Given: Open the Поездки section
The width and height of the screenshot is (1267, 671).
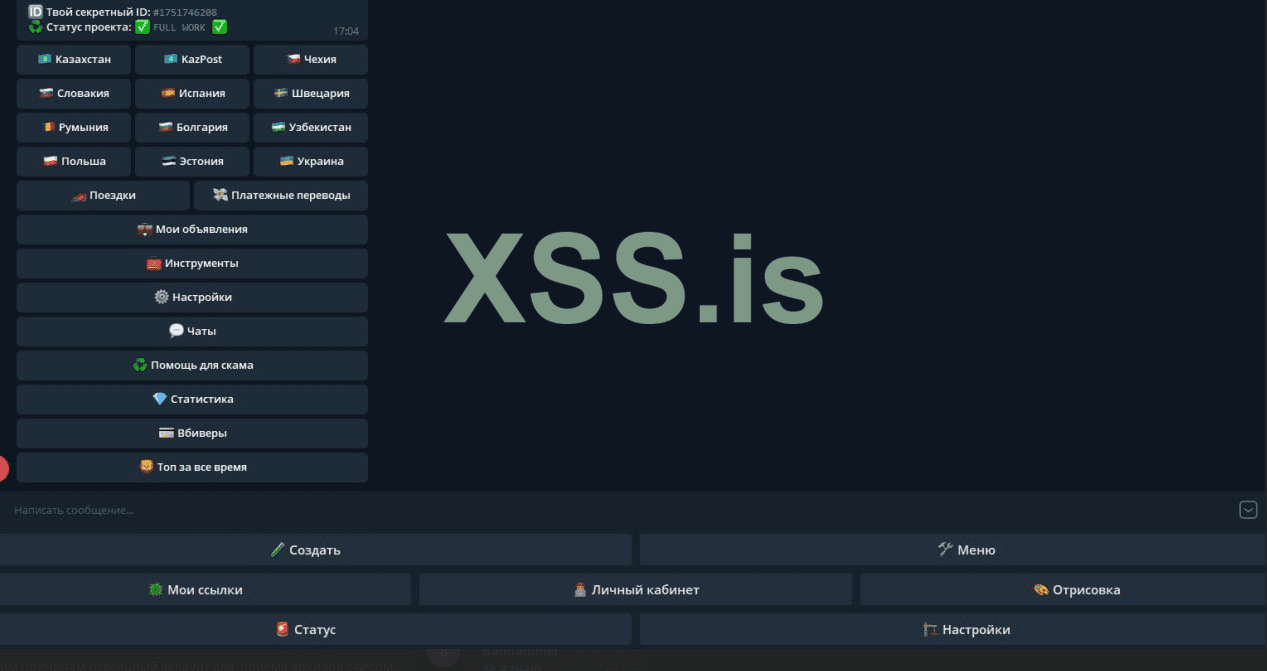Looking at the screenshot, I should coord(103,195).
